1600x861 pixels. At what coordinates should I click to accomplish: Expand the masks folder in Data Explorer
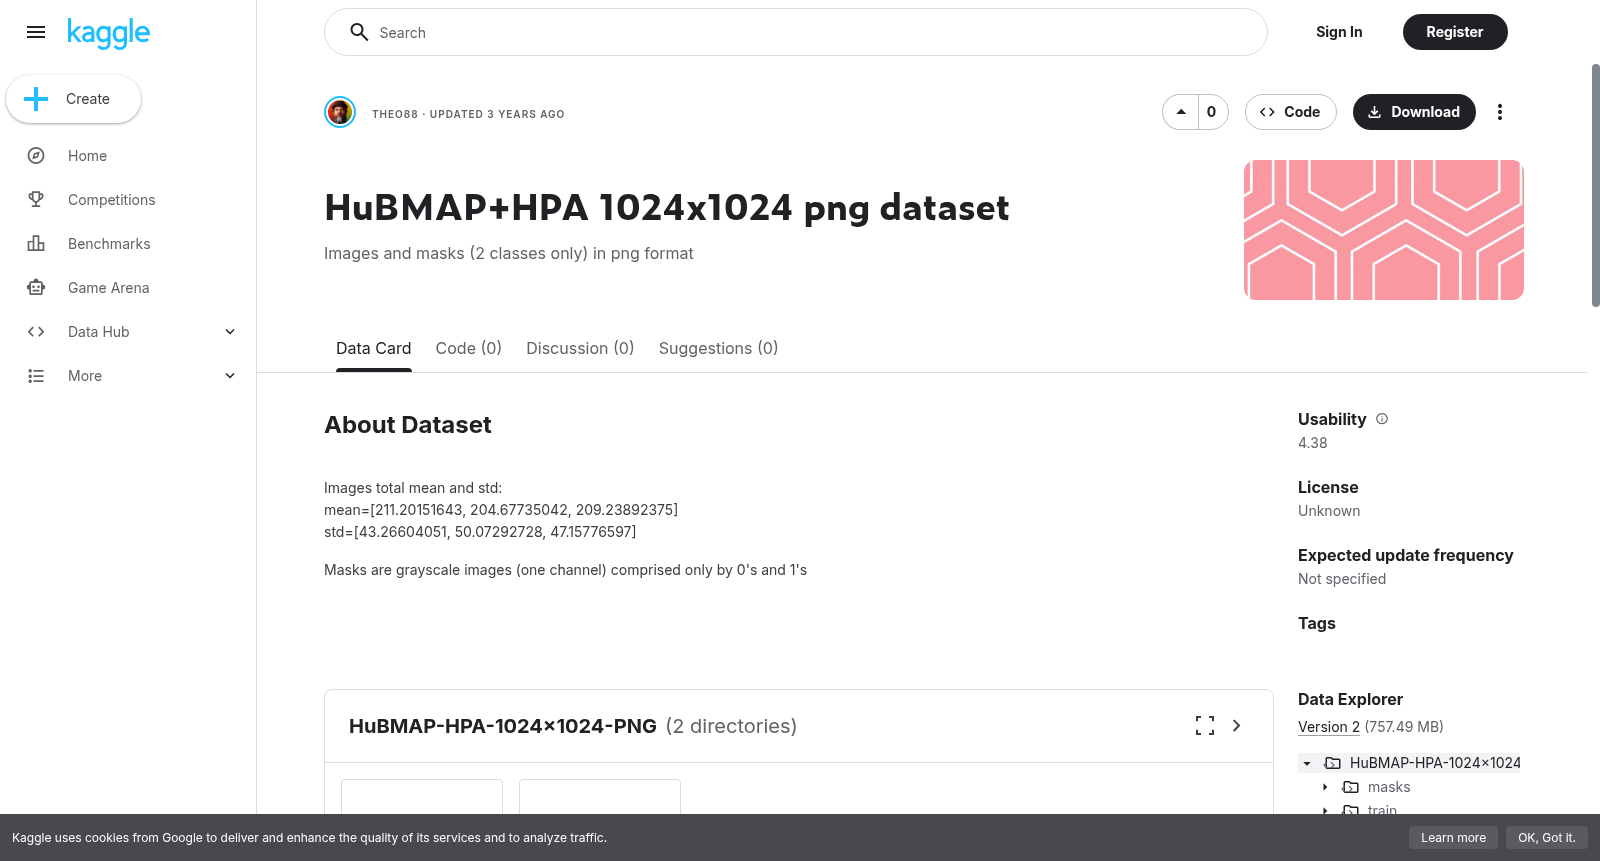[x=1325, y=787]
